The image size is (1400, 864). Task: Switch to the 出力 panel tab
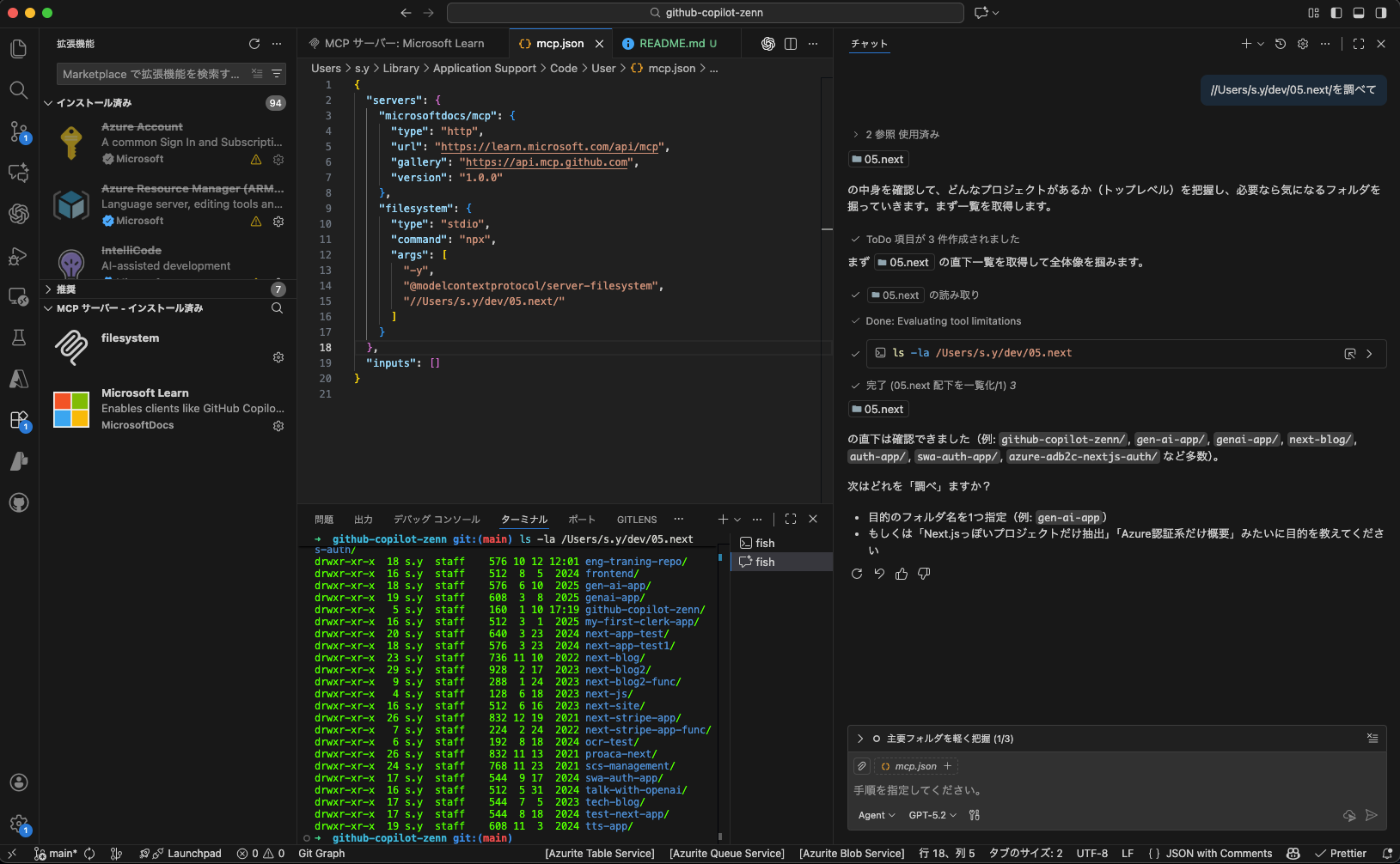tap(363, 520)
